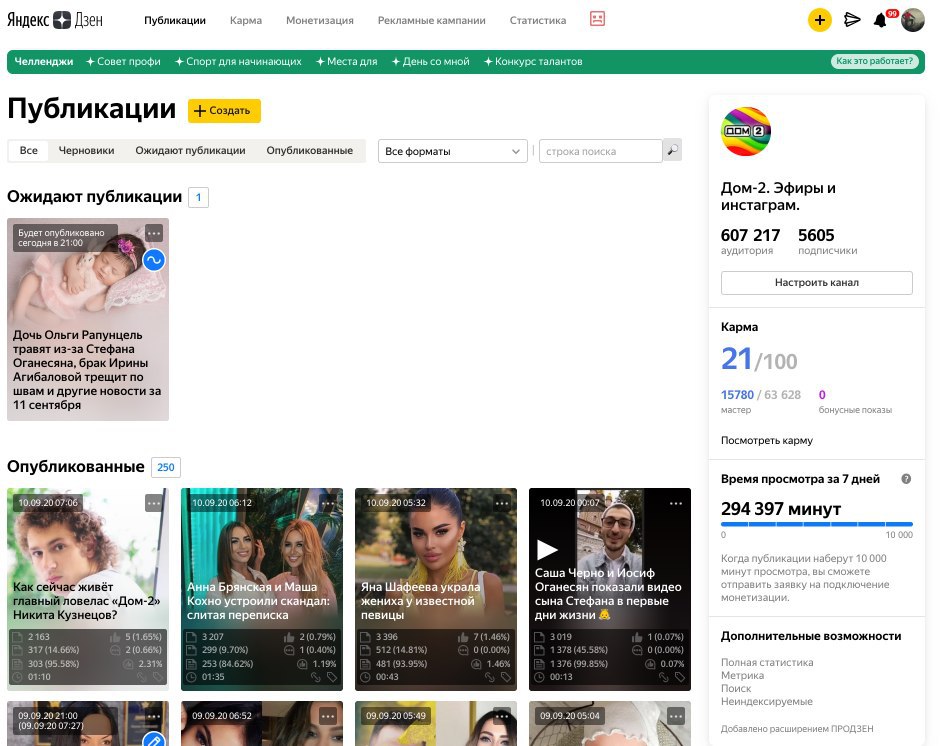Click the yellow plus create icon in header

tap(819, 20)
